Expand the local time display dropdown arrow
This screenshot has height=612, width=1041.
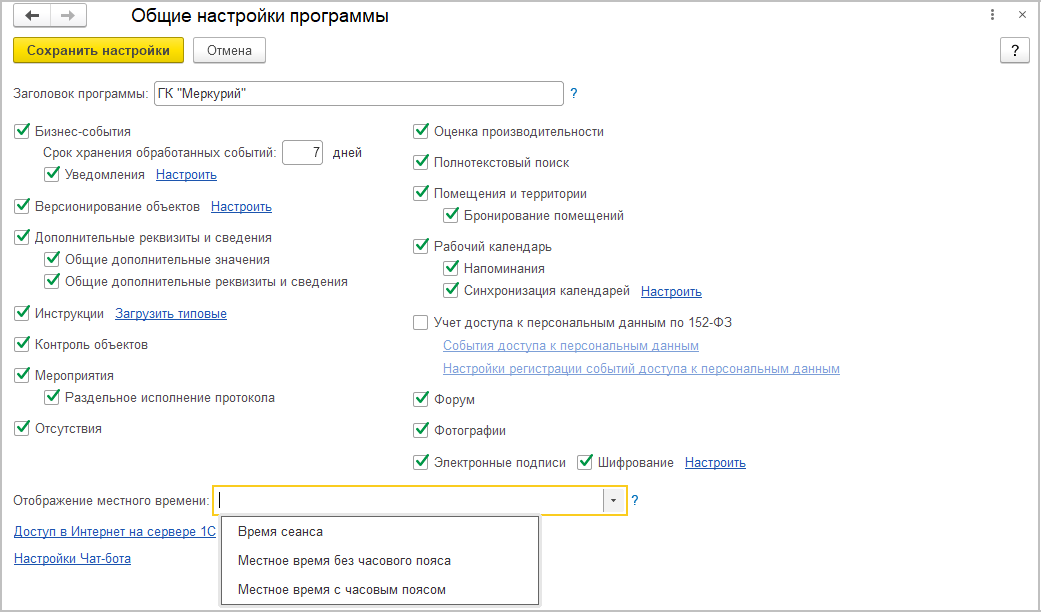[x=613, y=500]
